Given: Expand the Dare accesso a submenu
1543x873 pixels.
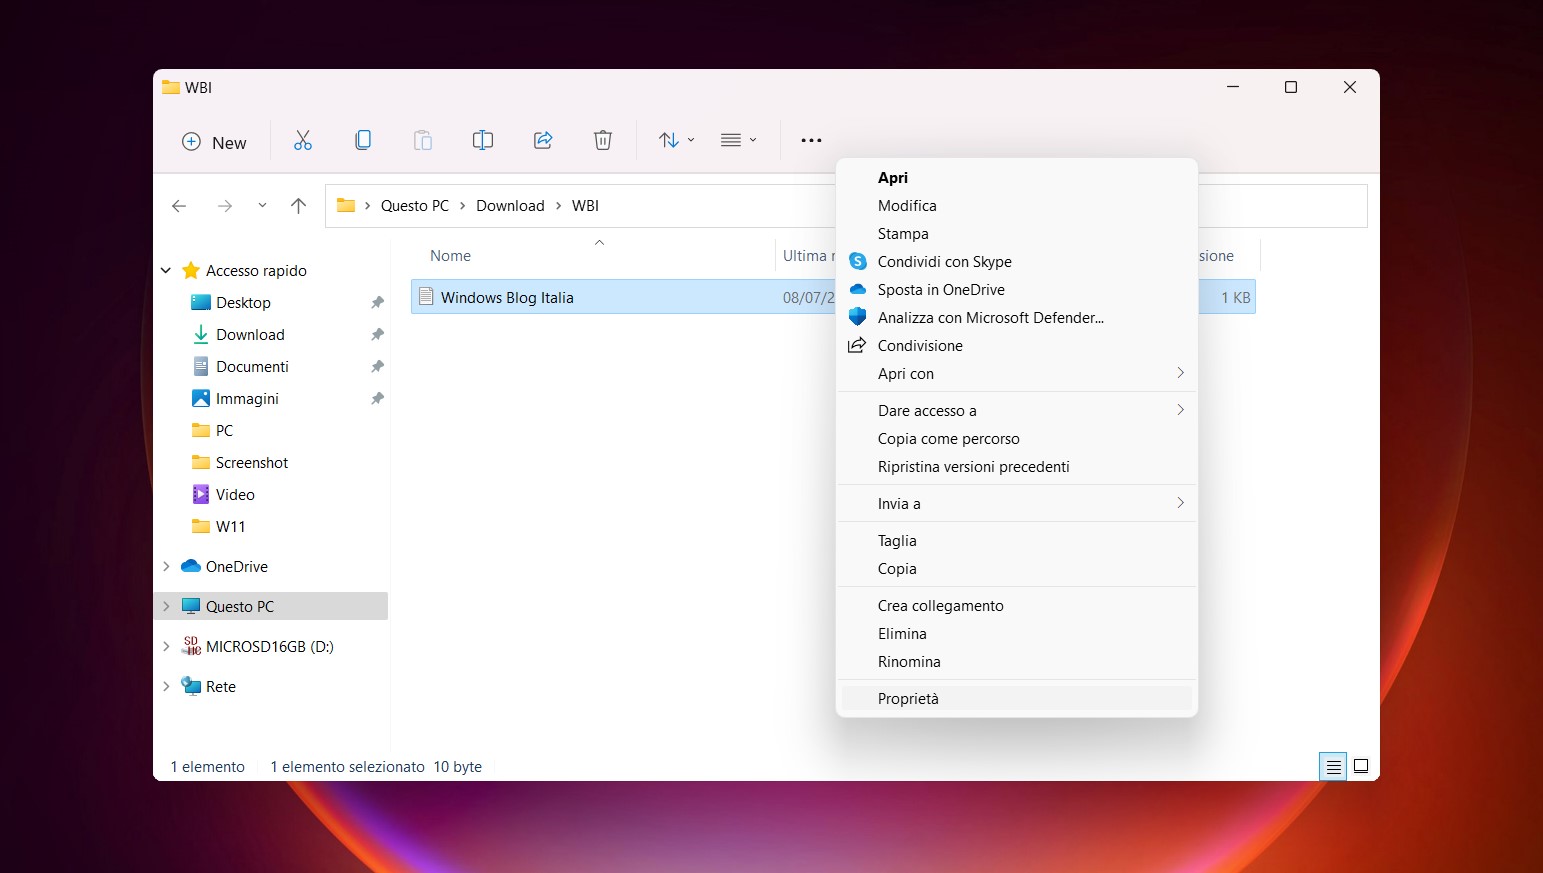Looking at the screenshot, I should tap(1017, 411).
